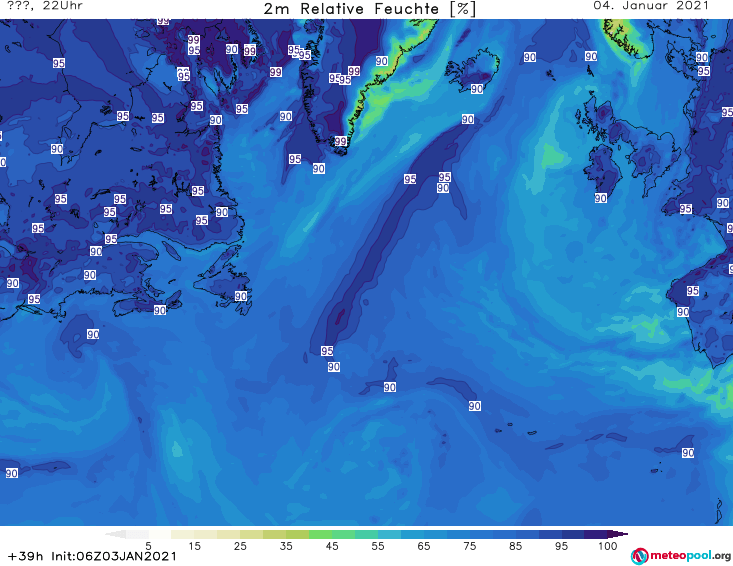733x566 pixels.
Task: Click legend value '95' on color scale
Action: pyautogui.click(x=561, y=546)
